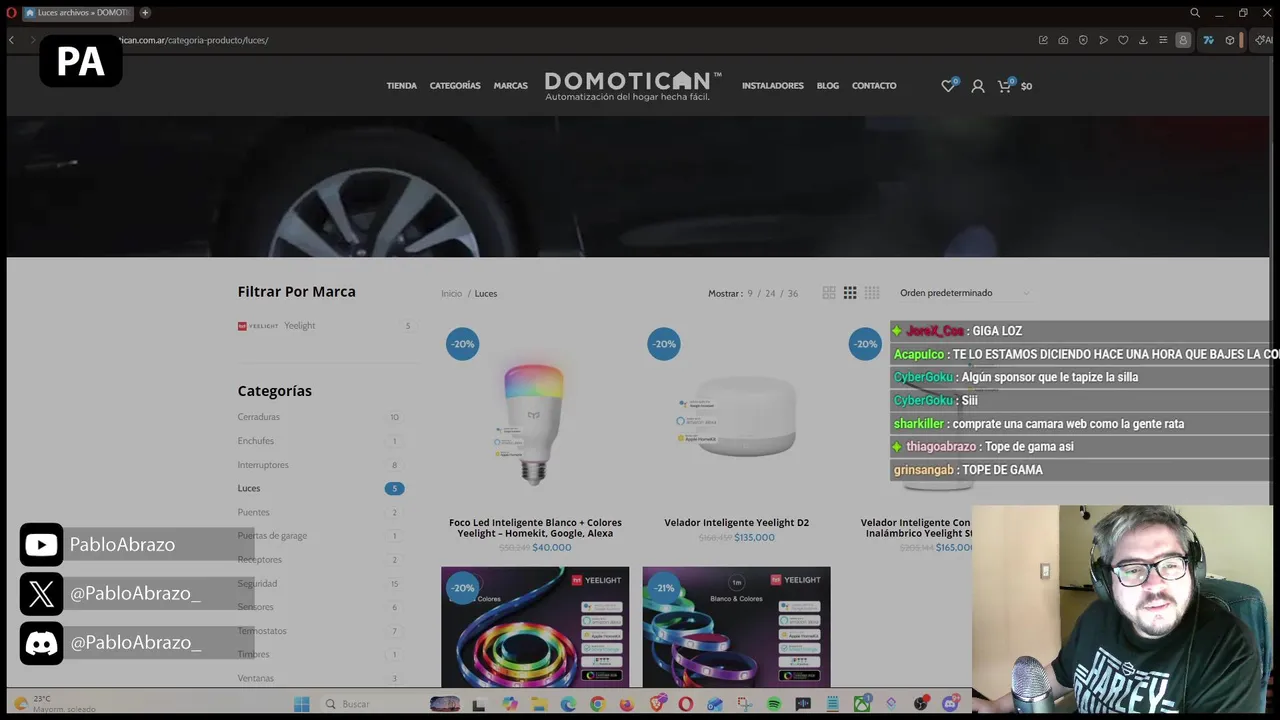
Task: Open the Inicio breadcrumb link
Action: click(452, 294)
